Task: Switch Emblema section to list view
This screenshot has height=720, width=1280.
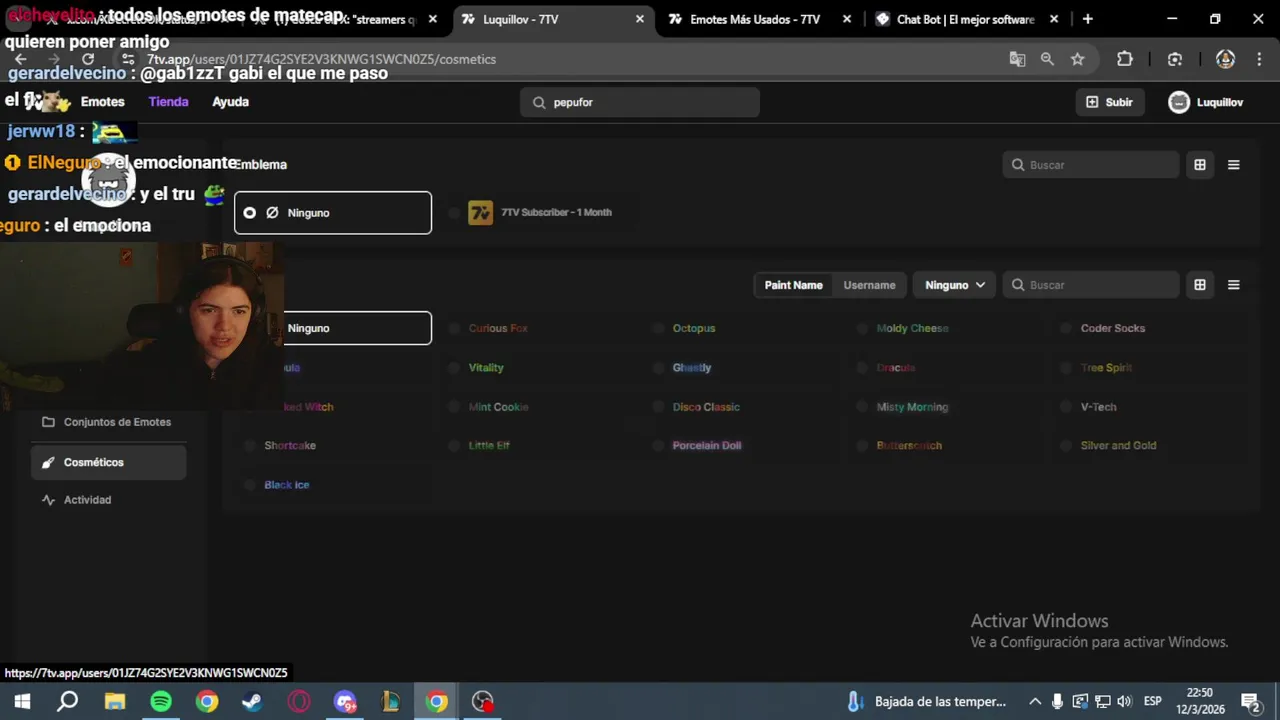Action: 1234,165
